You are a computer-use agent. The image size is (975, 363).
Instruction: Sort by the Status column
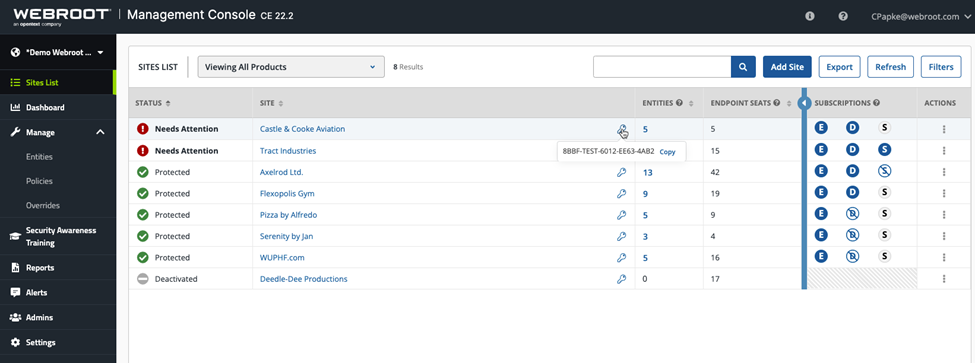(x=152, y=103)
